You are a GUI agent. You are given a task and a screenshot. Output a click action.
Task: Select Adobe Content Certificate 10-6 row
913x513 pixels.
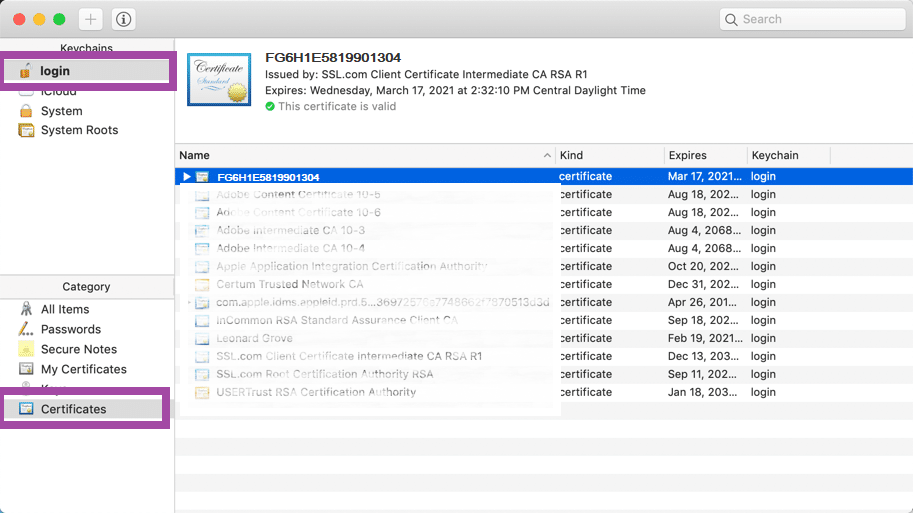pyautogui.click(x=544, y=213)
